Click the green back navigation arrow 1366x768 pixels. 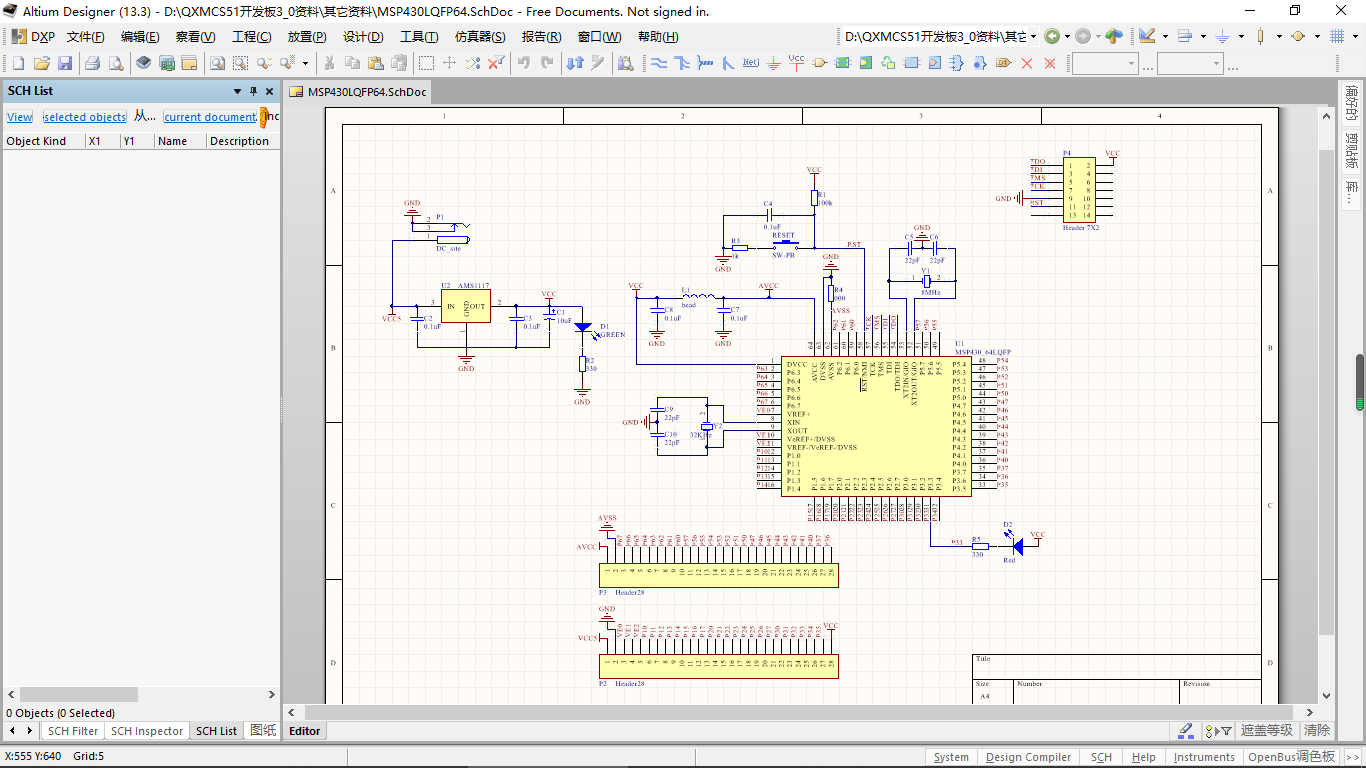(x=1052, y=36)
